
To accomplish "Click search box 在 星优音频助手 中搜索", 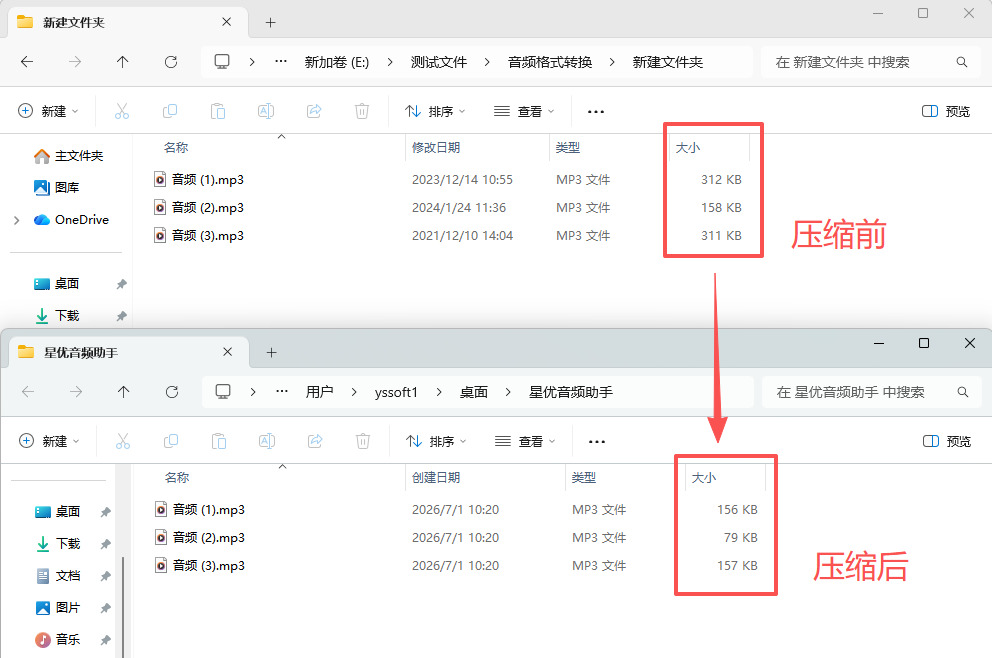I will click(872, 392).
